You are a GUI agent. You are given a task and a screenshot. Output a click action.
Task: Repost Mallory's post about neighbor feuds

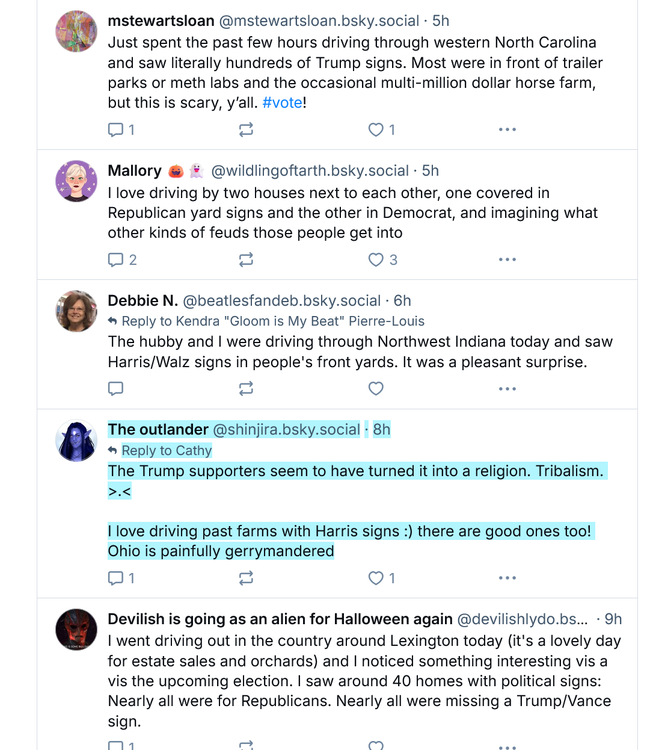click(x=246, y=259)
